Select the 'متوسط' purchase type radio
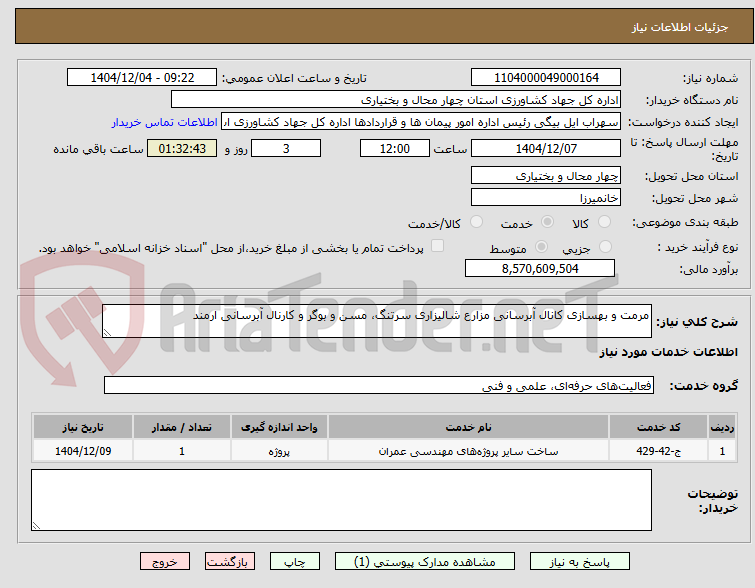Viewport: 755px width, 588px height. (x=541, y=247)
